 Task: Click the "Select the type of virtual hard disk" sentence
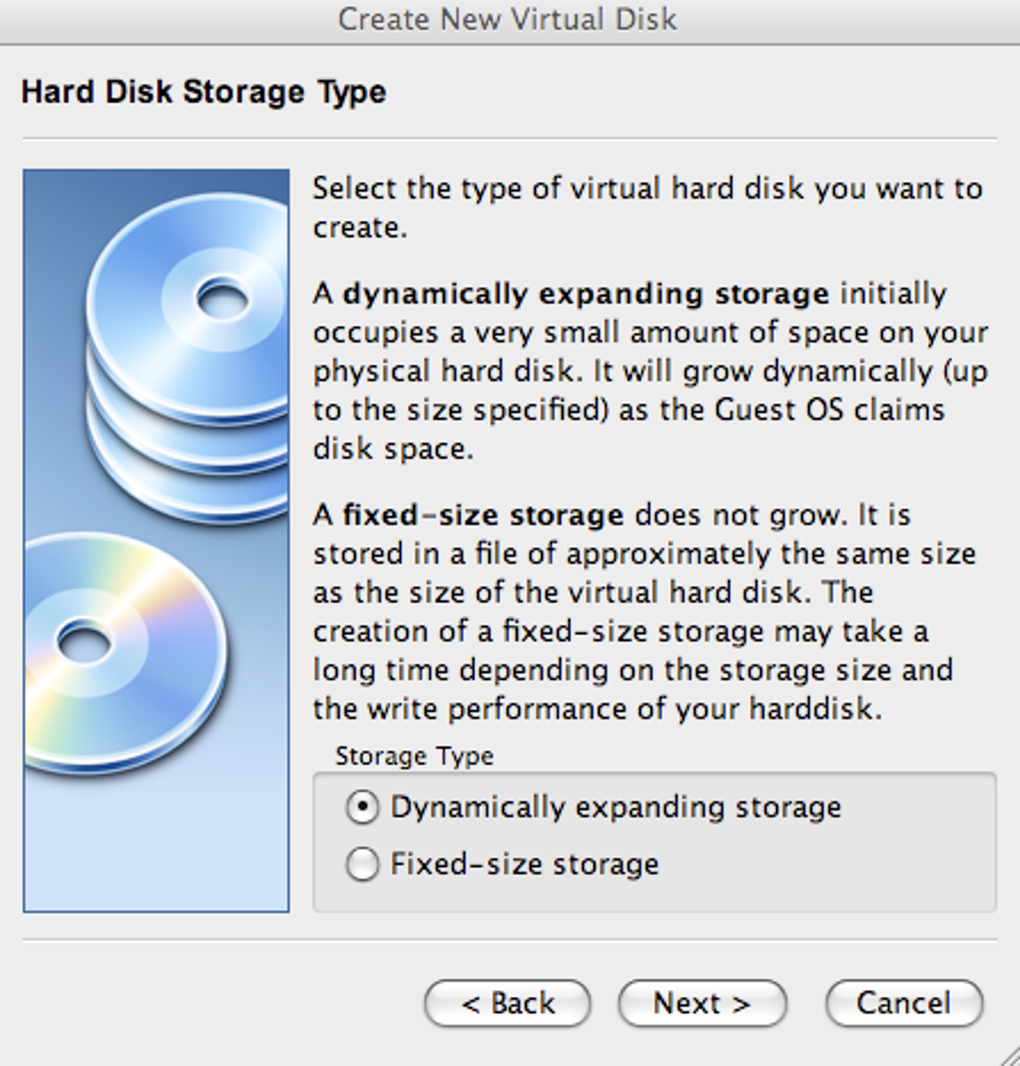point(647,189)
